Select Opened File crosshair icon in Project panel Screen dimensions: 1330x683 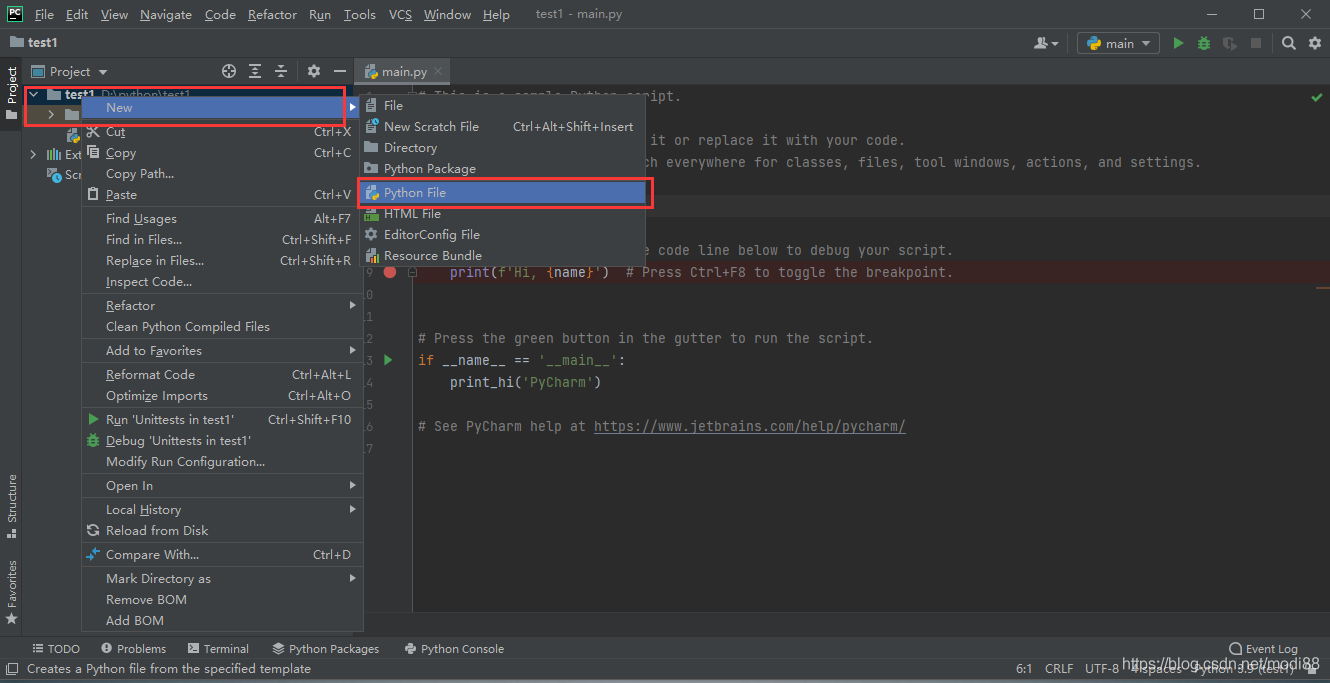click(x=228, y=71)
